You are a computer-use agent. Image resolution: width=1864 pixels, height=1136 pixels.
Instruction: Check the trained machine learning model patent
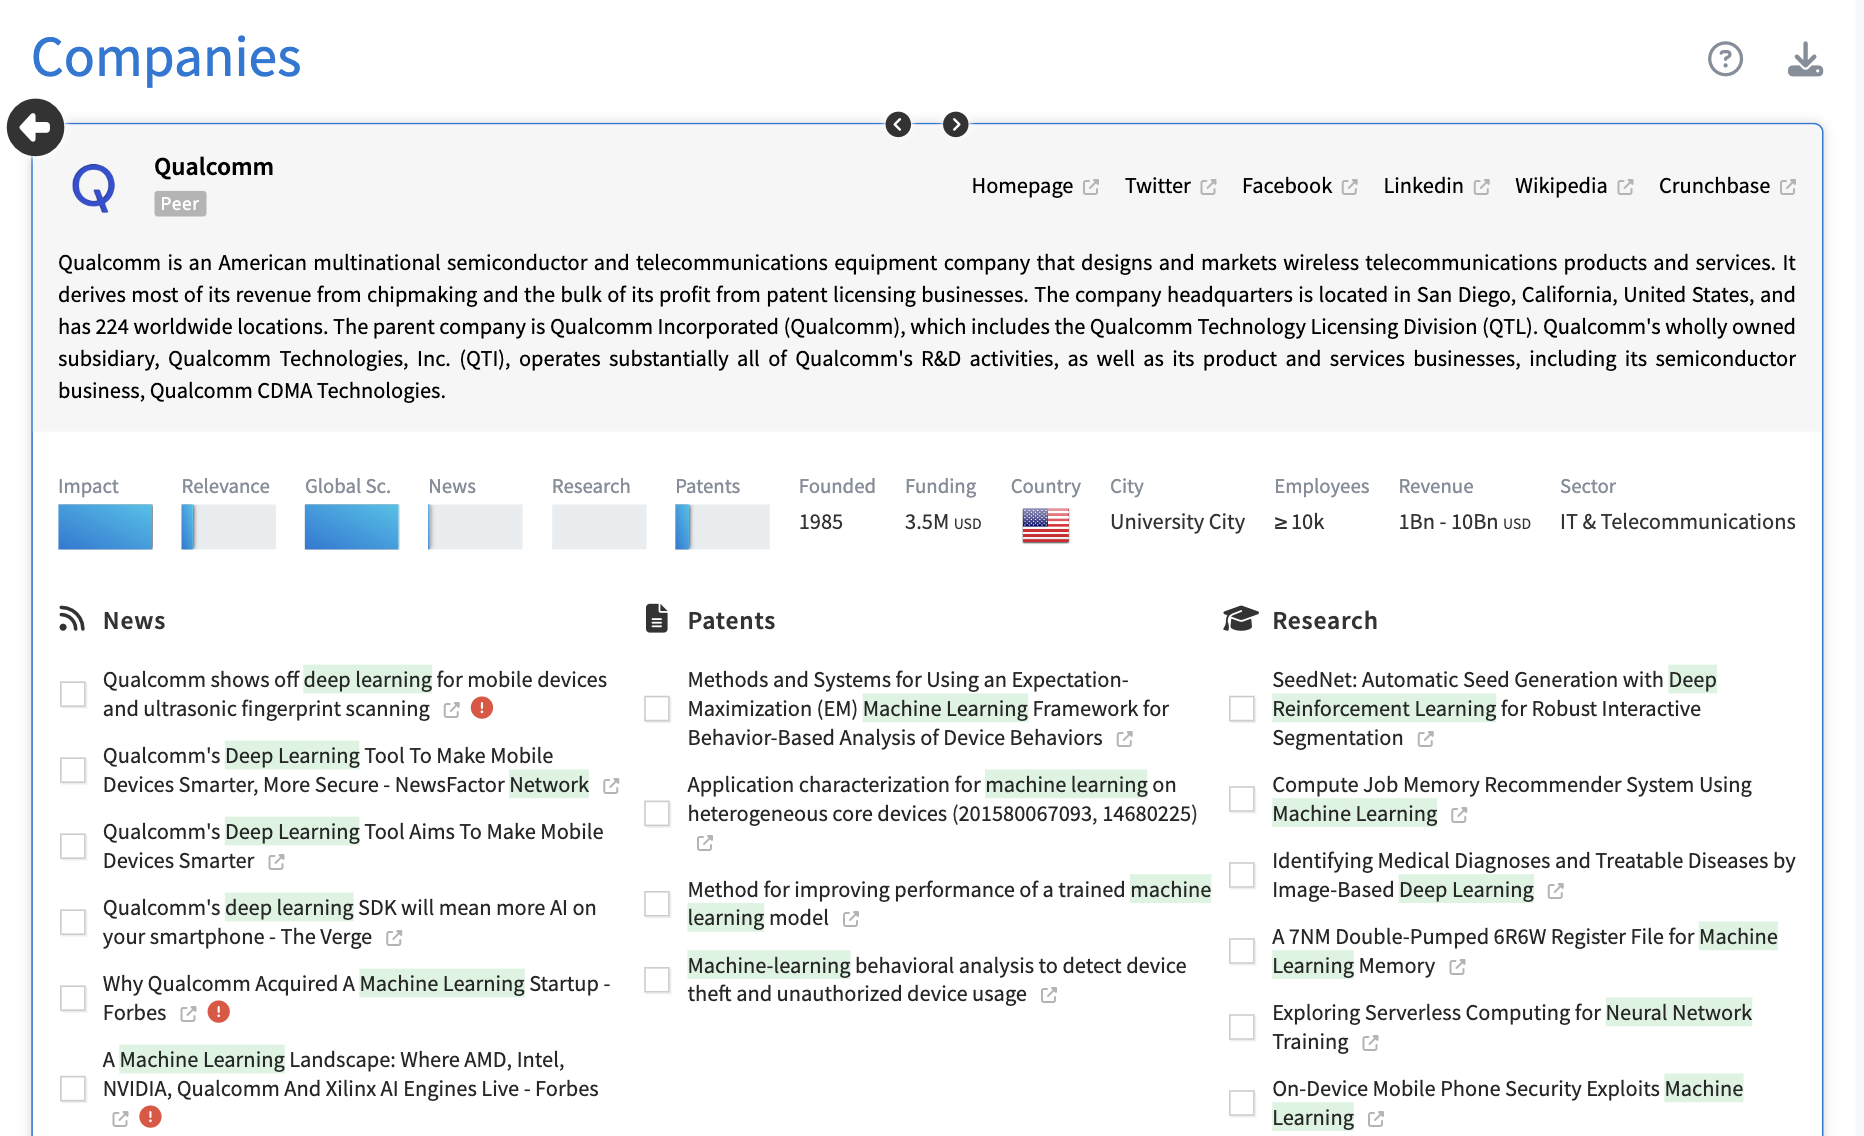[657, 904]
